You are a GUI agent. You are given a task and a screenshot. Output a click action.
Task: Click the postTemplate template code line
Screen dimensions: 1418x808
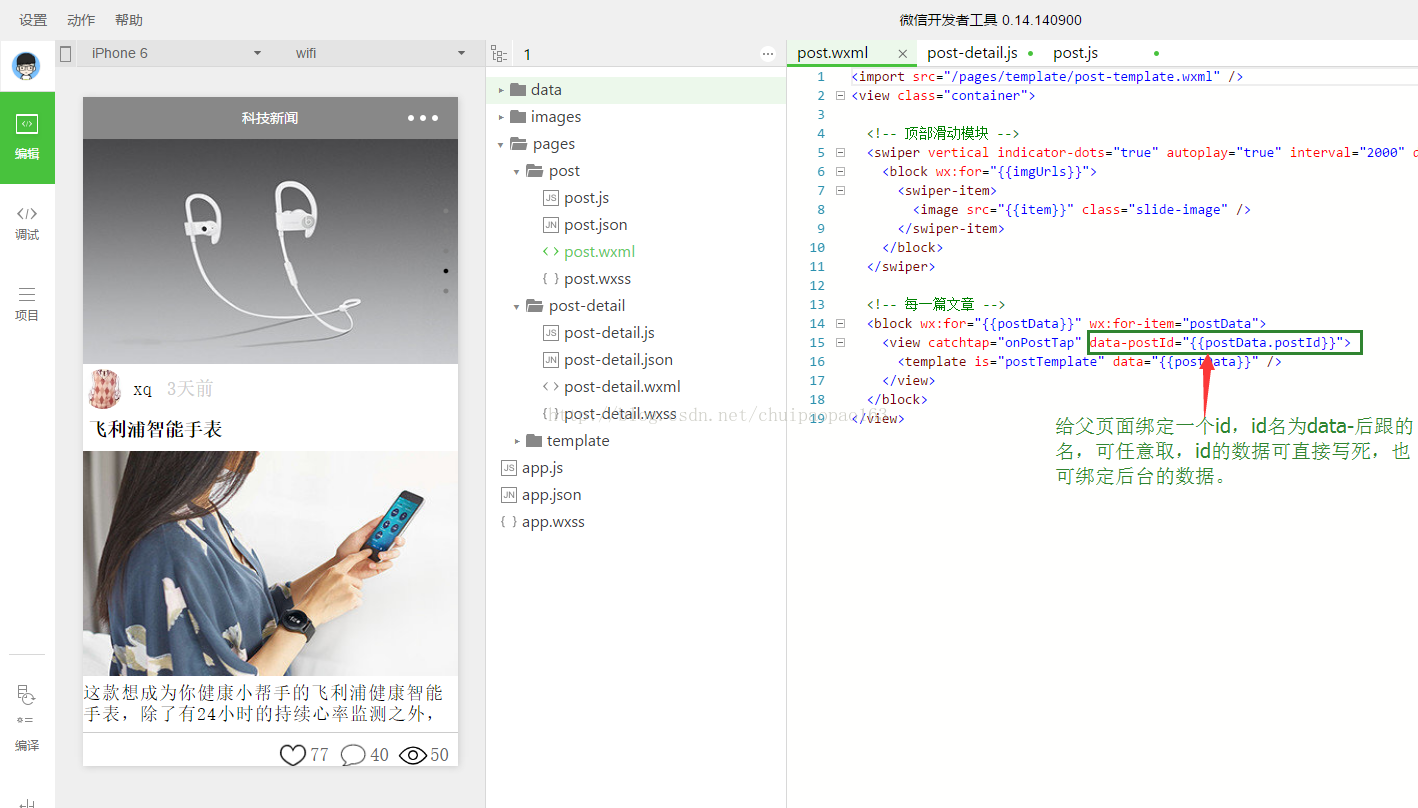click(x=1090, y=362)
